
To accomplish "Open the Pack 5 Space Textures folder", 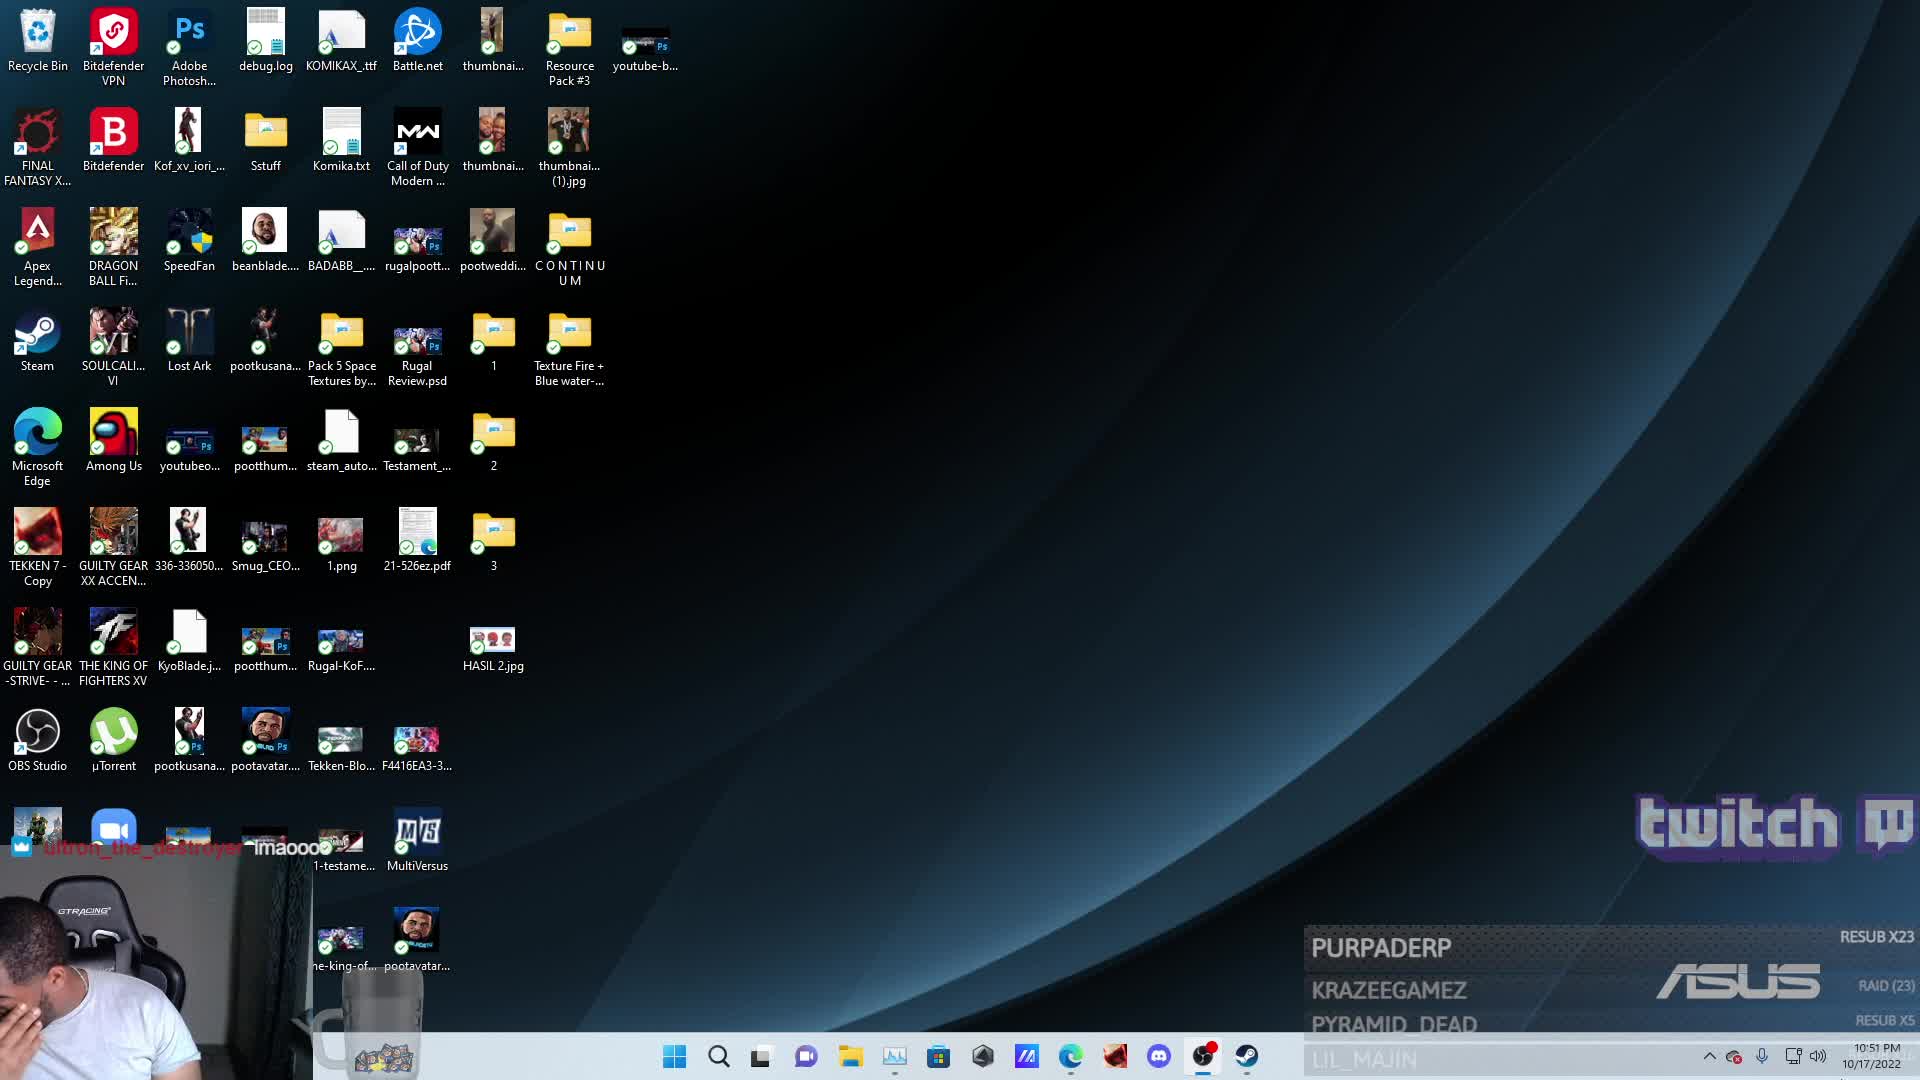I will (x=341, y=348).
